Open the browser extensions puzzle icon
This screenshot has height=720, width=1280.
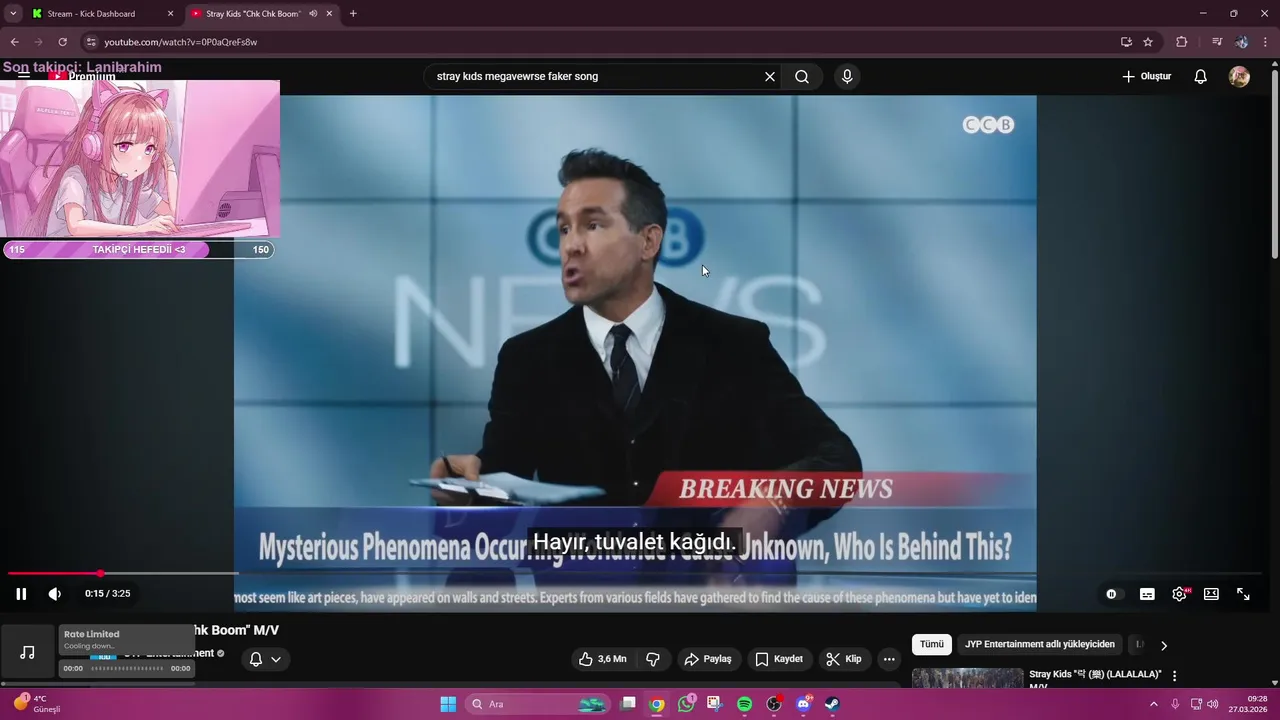pyautogui.click(x=1181, y=42)
